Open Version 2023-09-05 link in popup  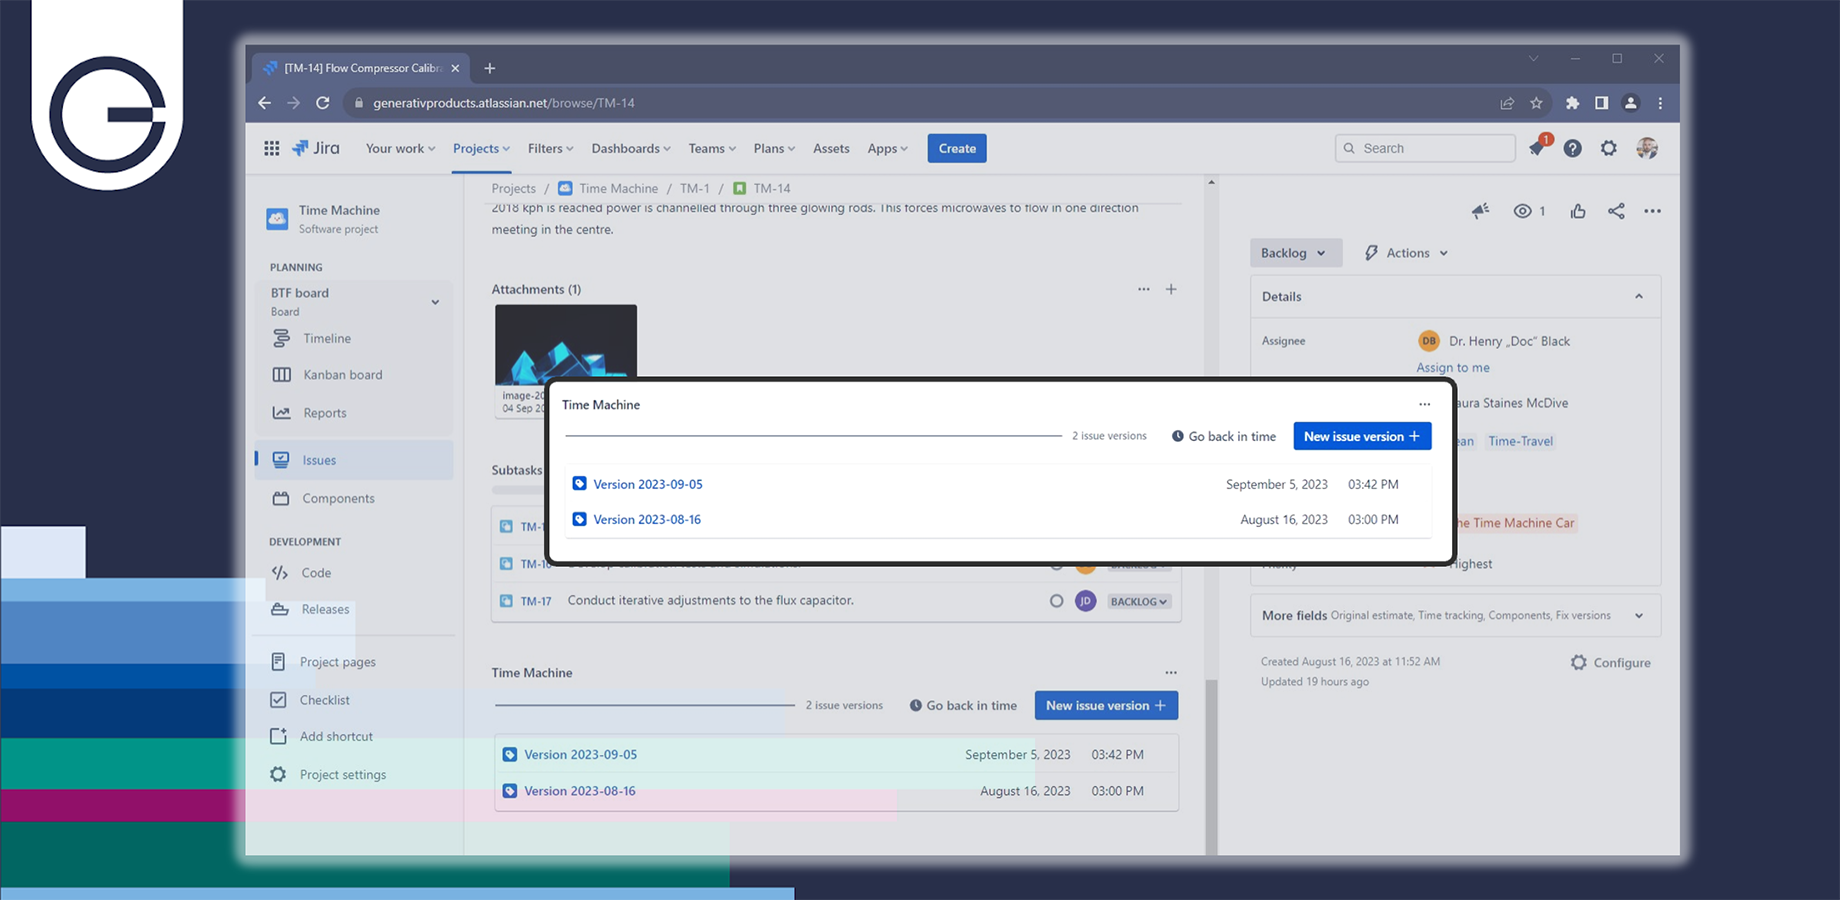pyautogui.click(x=648, y=484)
